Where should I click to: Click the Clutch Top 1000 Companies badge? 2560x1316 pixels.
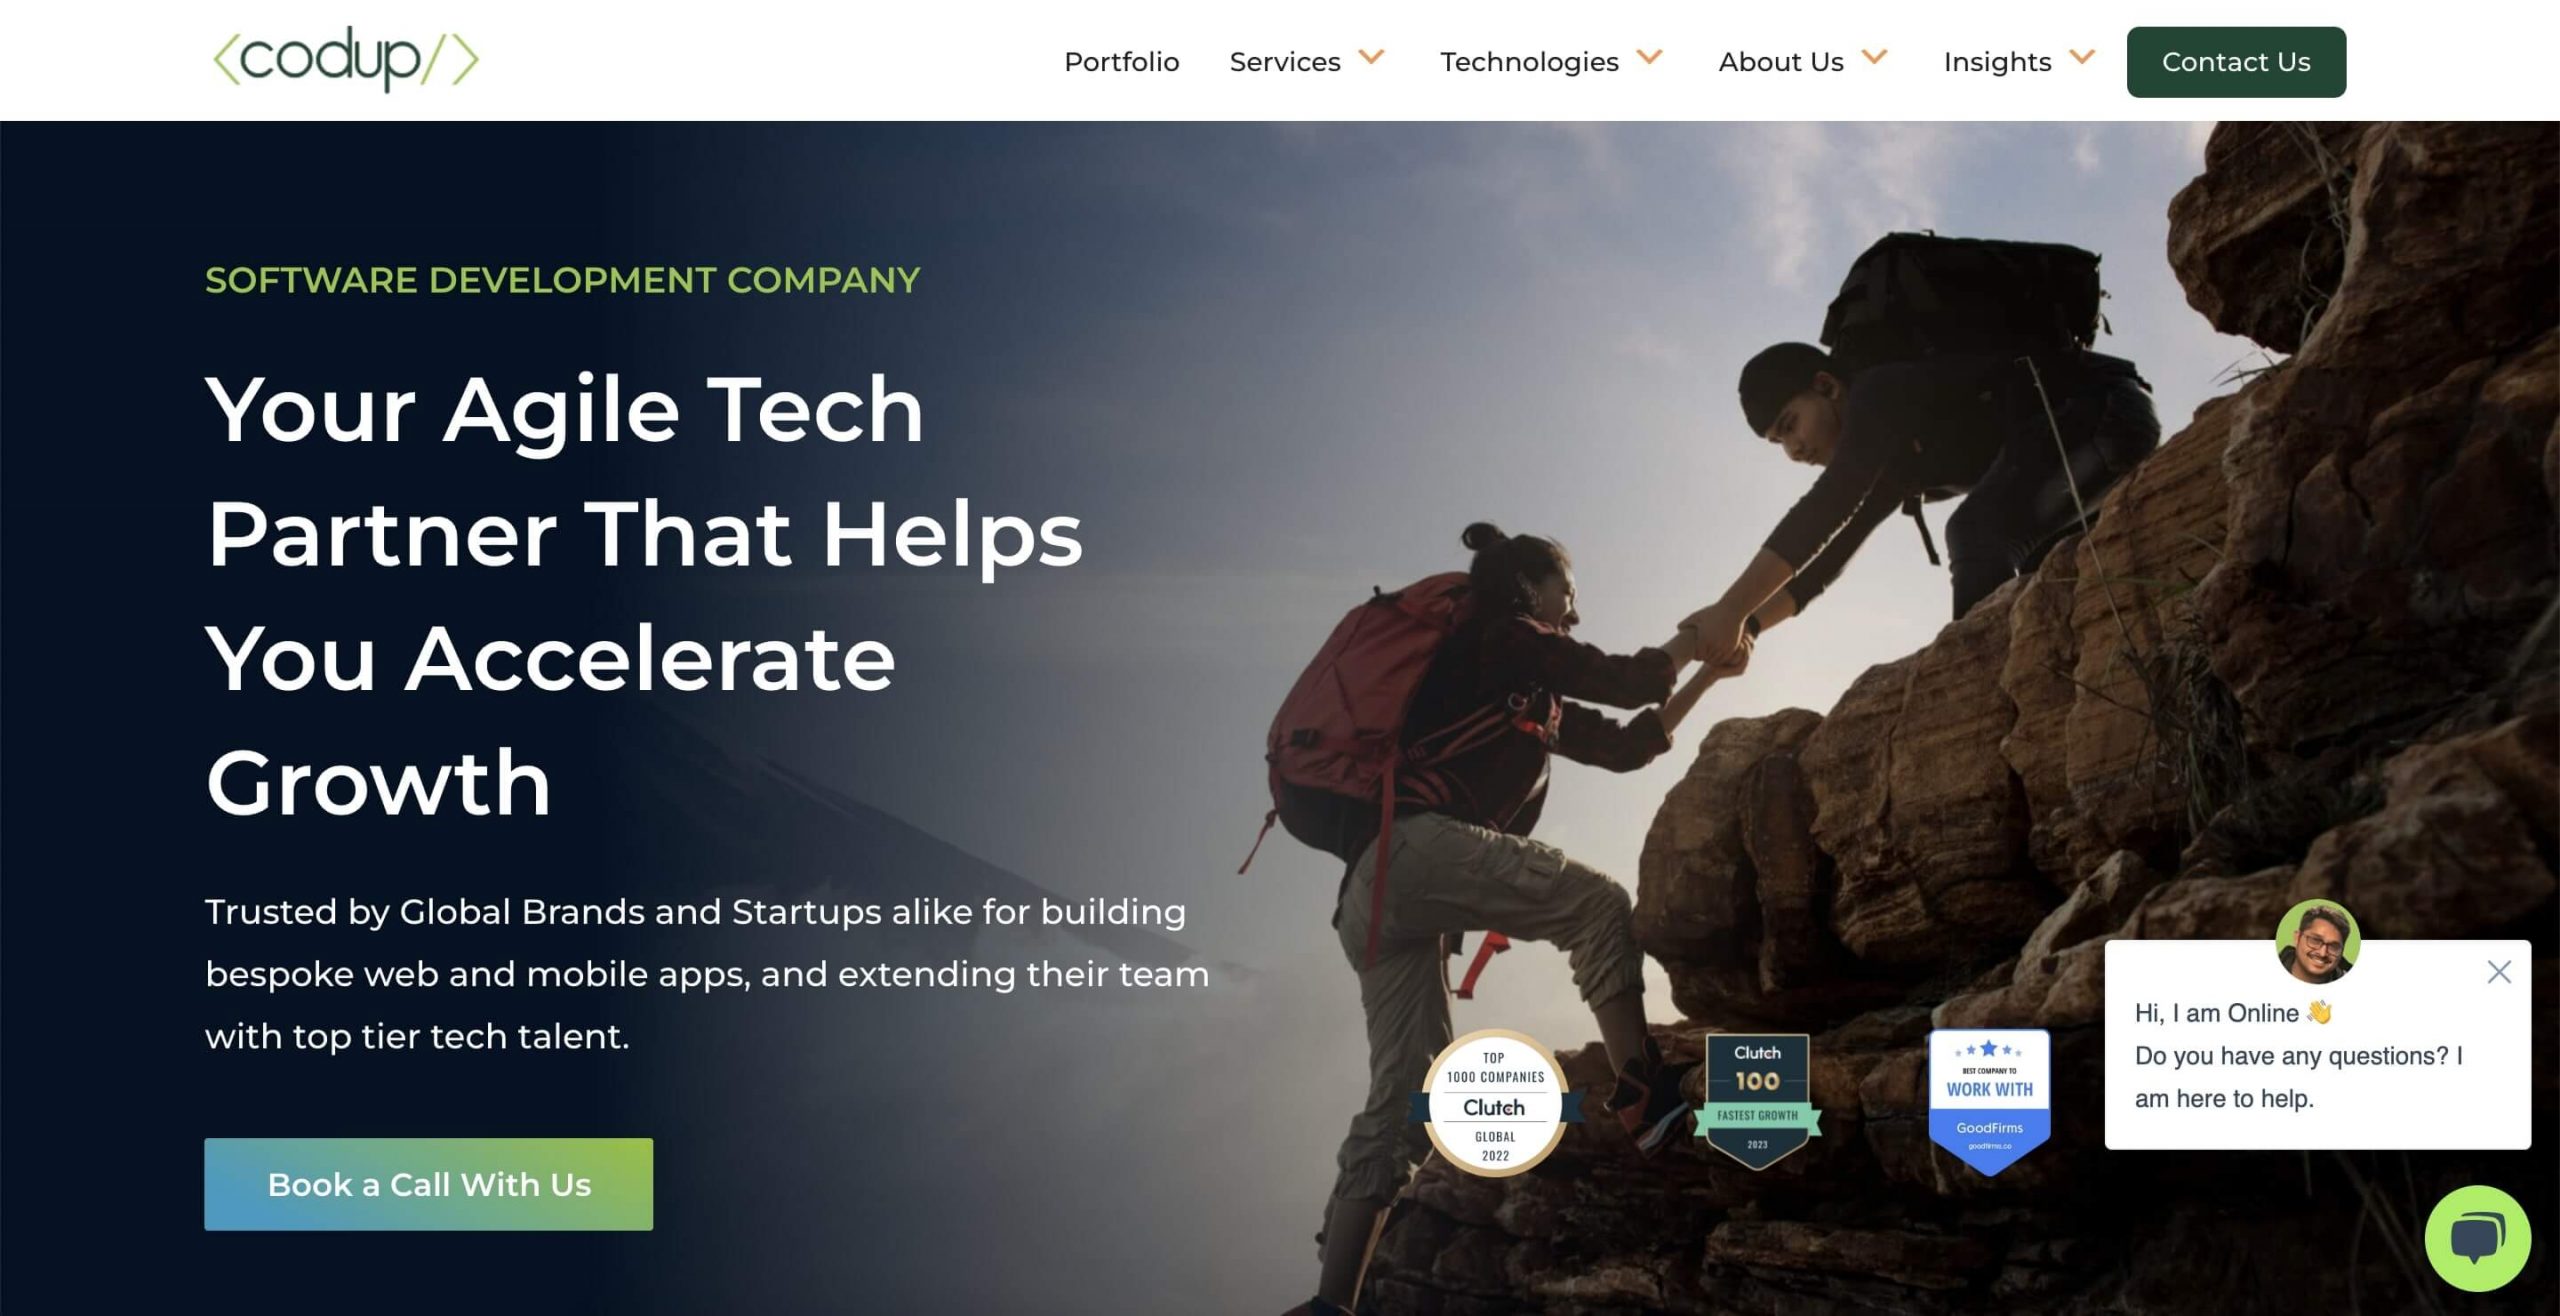[x=1495, y=1103]
